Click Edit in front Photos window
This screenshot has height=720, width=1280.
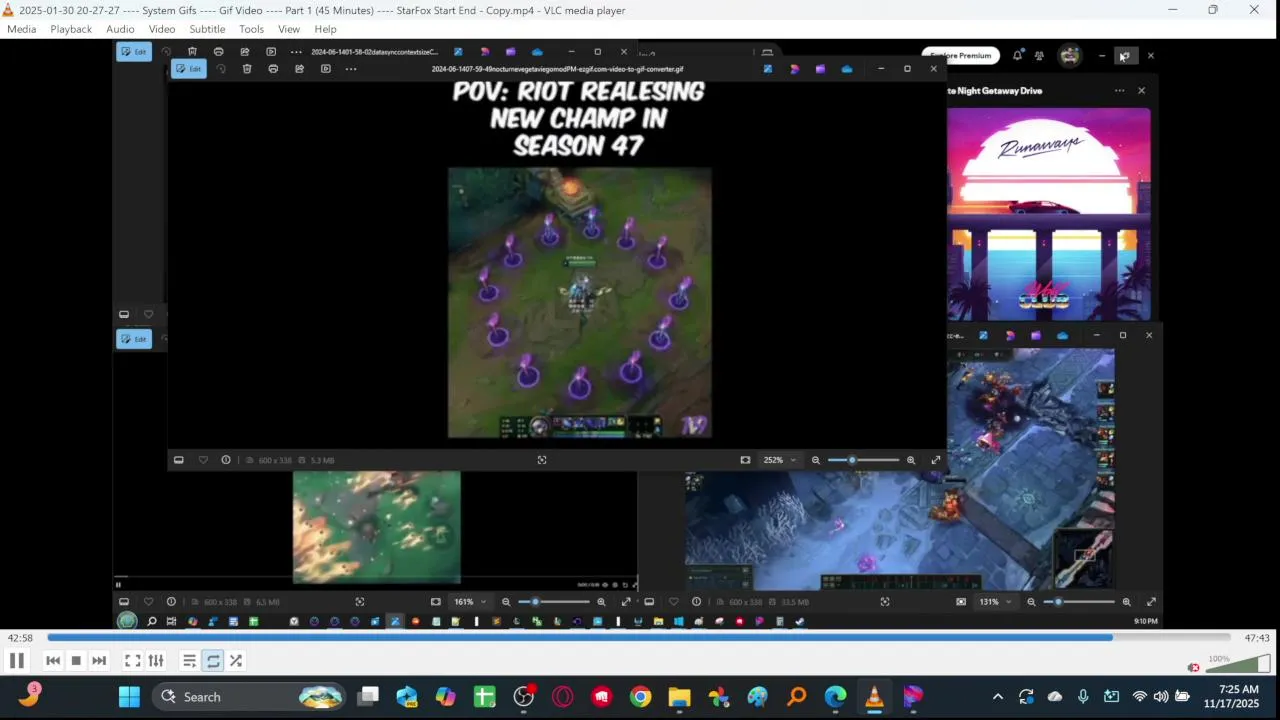click(189, 69)
